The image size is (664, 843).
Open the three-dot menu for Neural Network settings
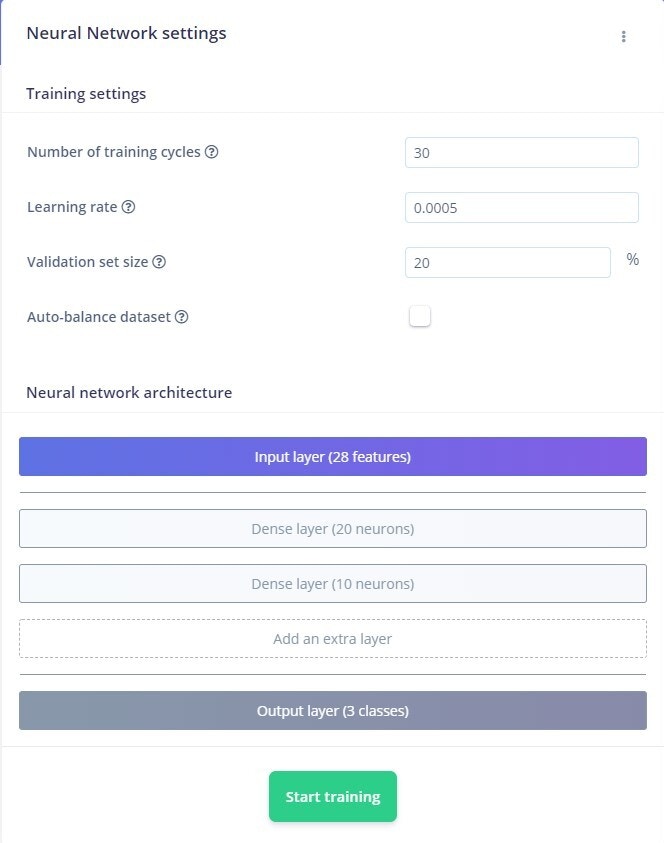pos(623,36)
